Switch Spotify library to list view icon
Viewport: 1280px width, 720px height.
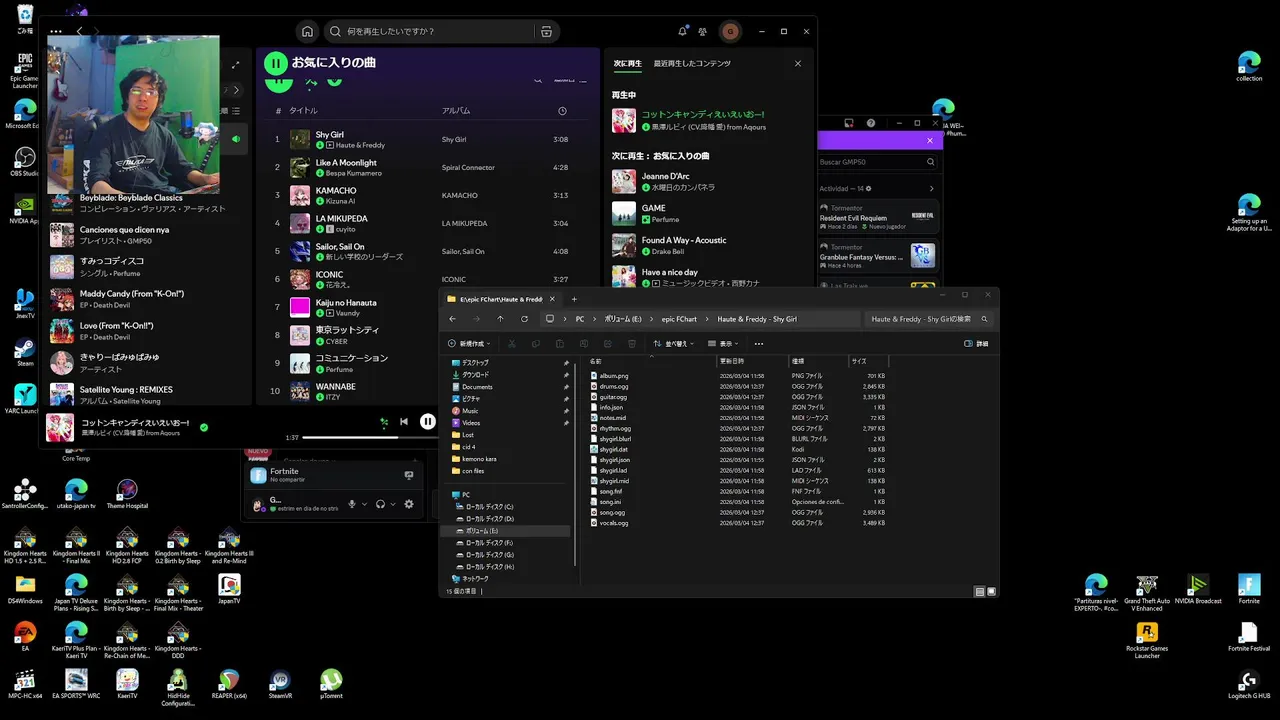coord(236,111)
